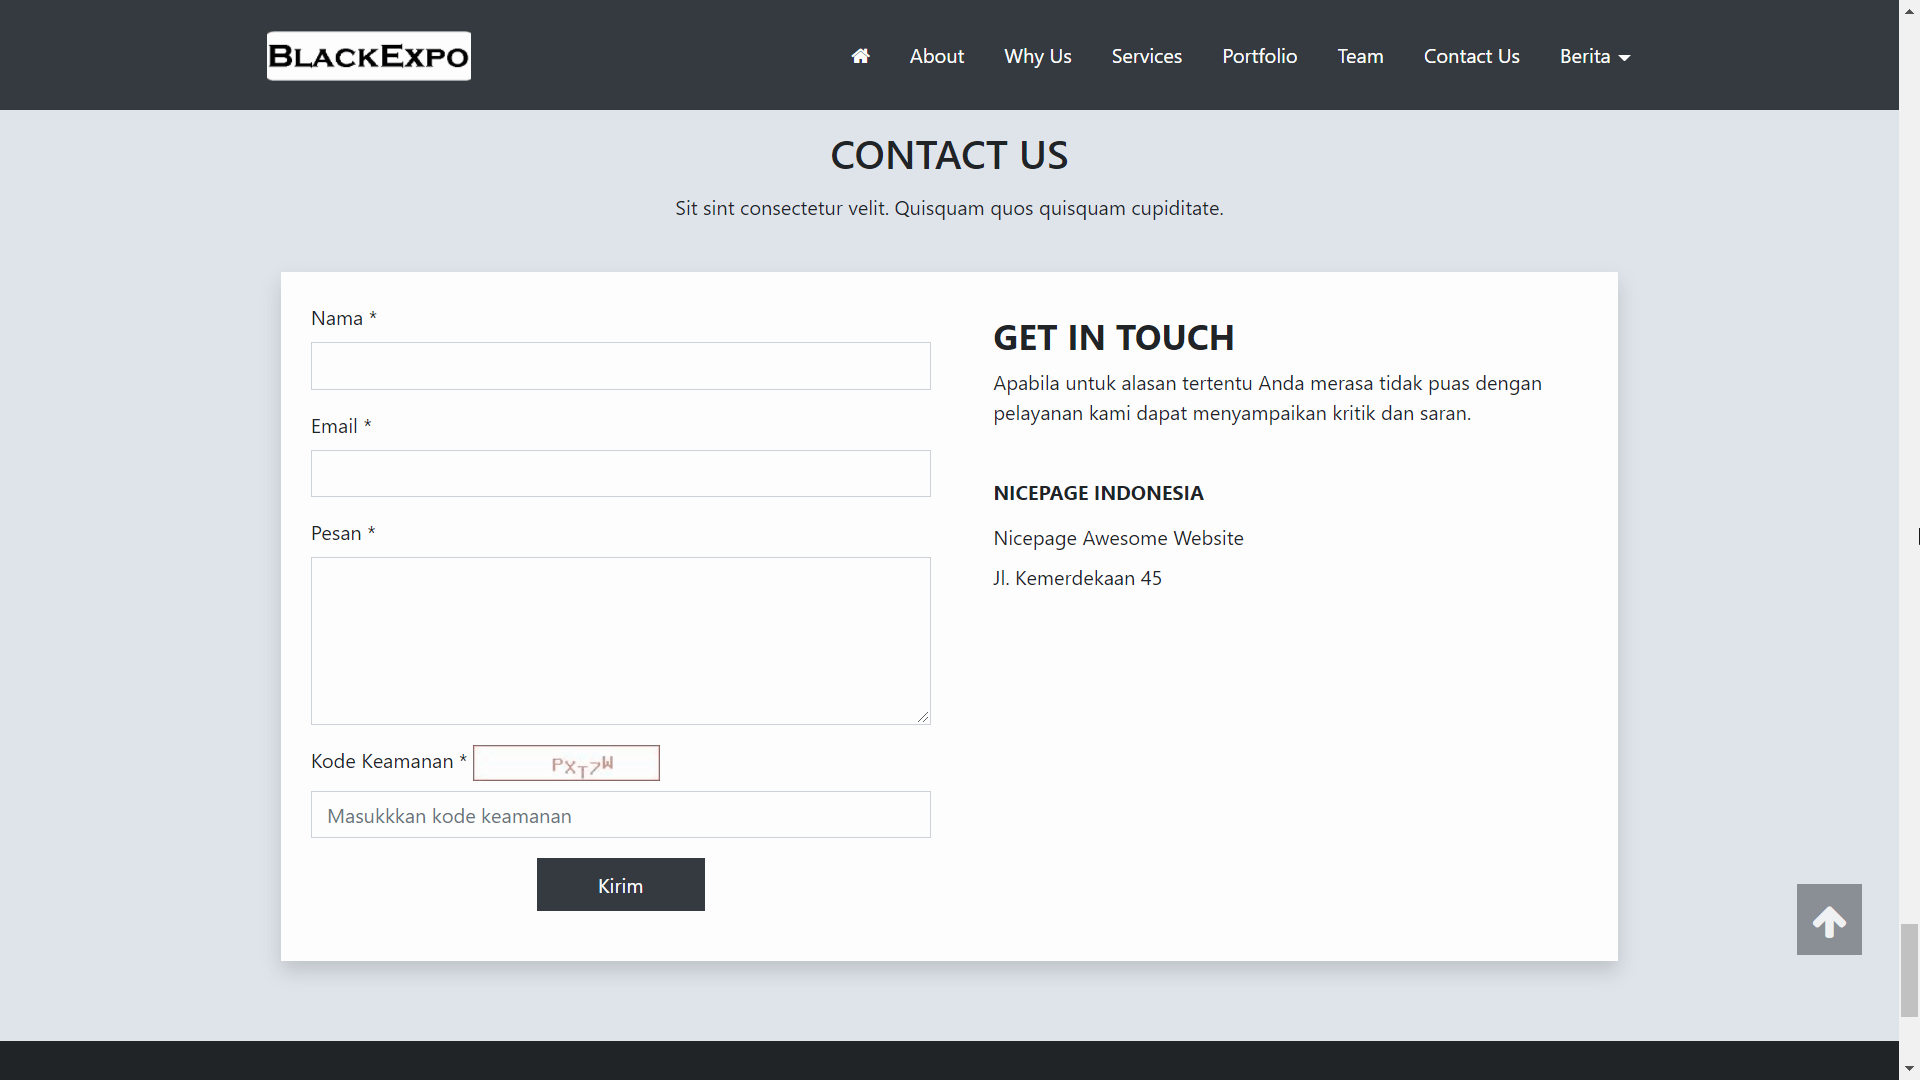This screenshot has width=1920, height=1080.
Task: Click the home icon in the navigation bar
Action: 860,56
